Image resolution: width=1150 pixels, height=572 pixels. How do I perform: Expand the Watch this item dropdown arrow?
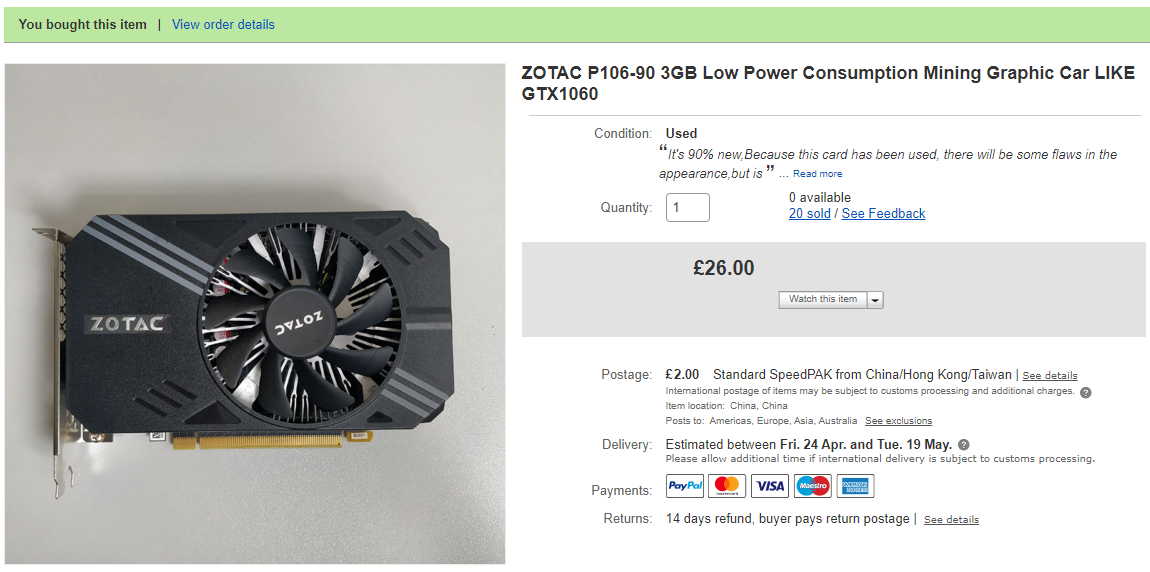coord(876,299)
